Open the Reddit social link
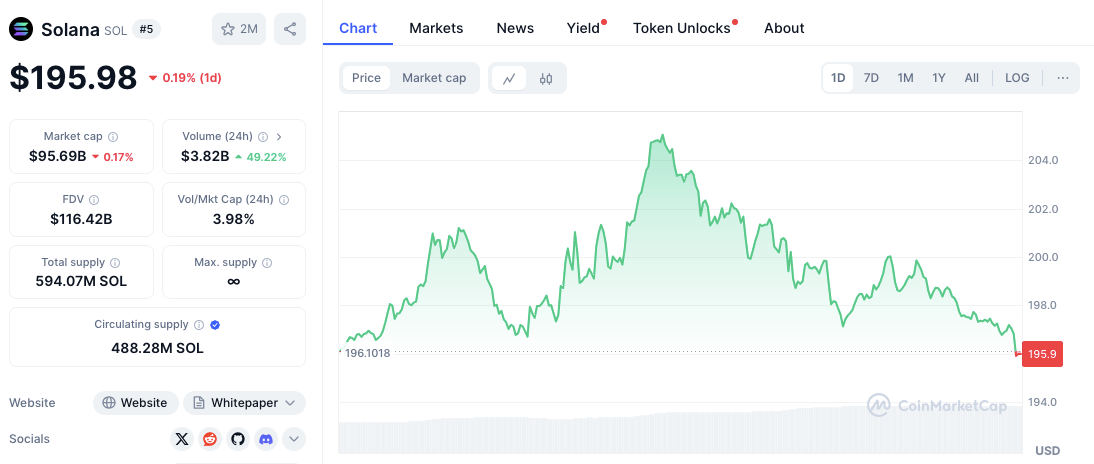 click(210, 438)
